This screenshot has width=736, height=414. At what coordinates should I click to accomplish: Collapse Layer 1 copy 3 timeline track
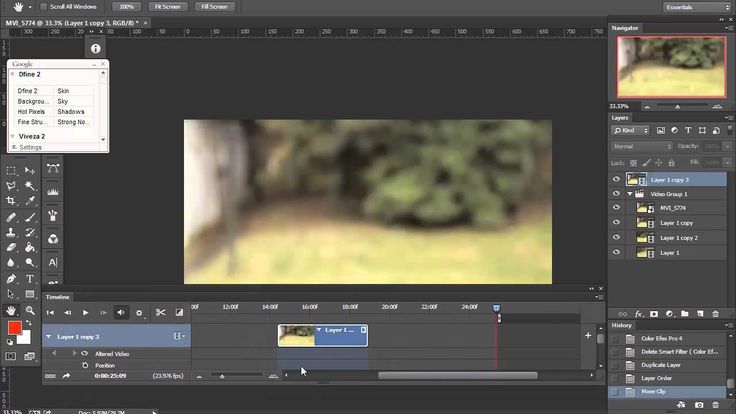(48, 337)
